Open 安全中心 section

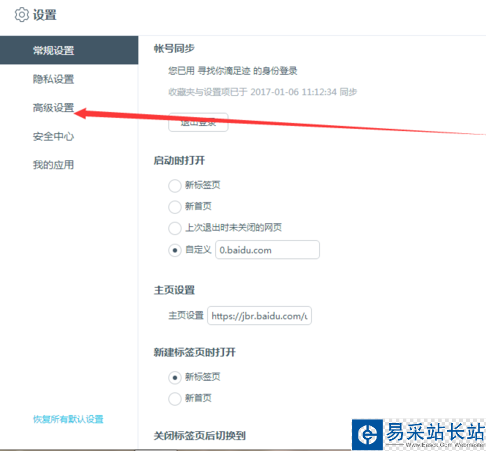(x=53, y=136)
